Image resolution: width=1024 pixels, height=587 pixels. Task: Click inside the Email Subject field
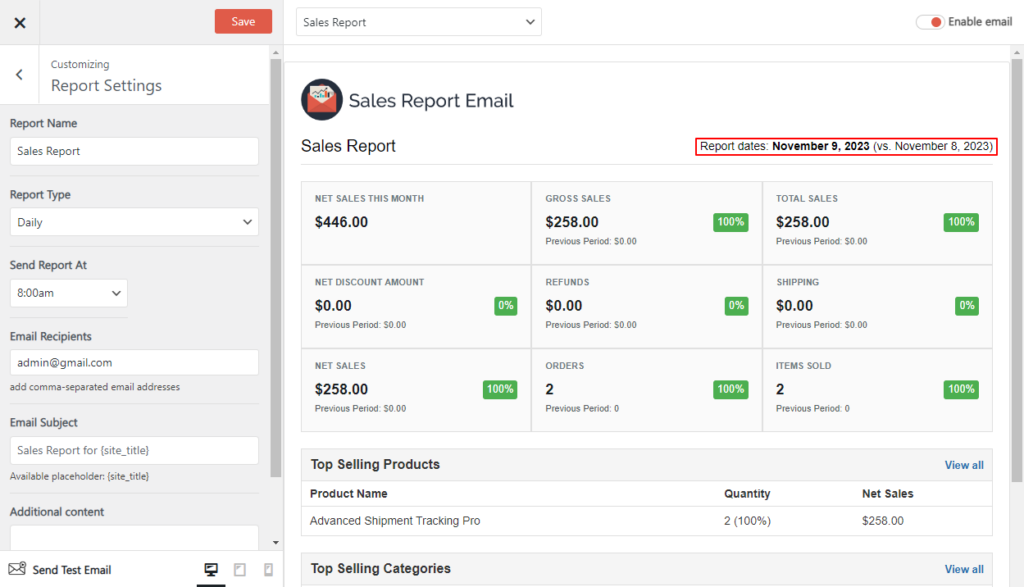[x=134, y=451]
